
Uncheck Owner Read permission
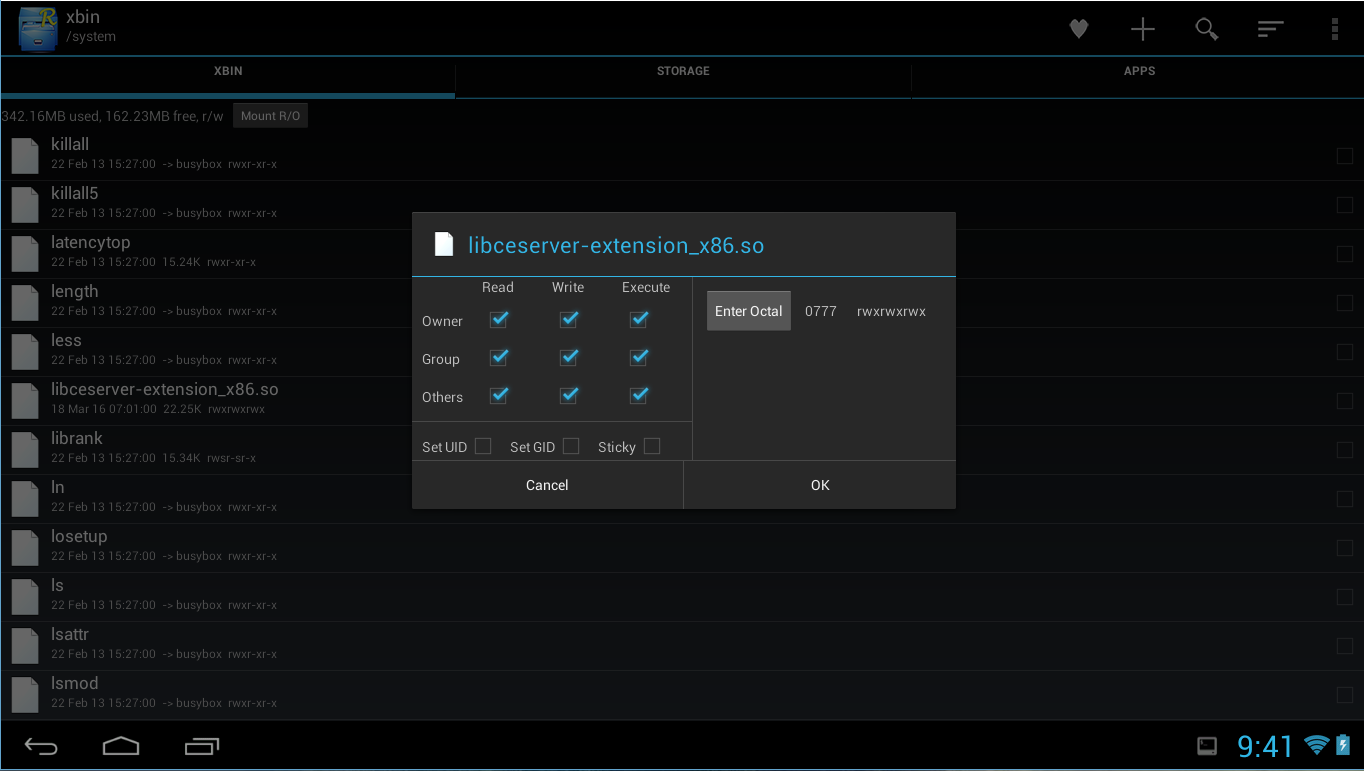[x=498, y=320]
